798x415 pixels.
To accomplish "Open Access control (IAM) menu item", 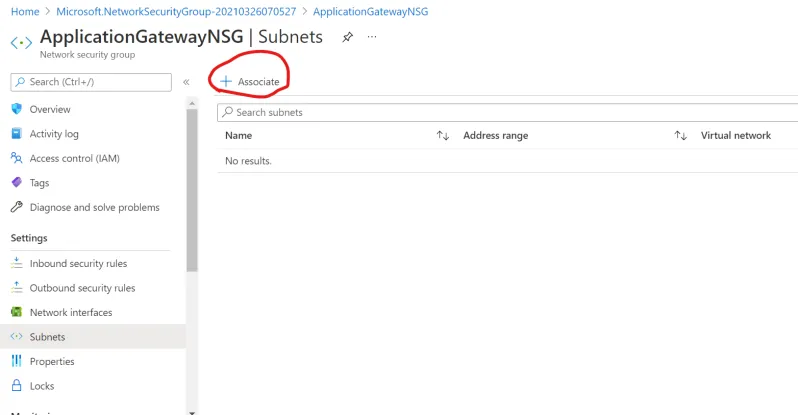I will pos(75,158).
